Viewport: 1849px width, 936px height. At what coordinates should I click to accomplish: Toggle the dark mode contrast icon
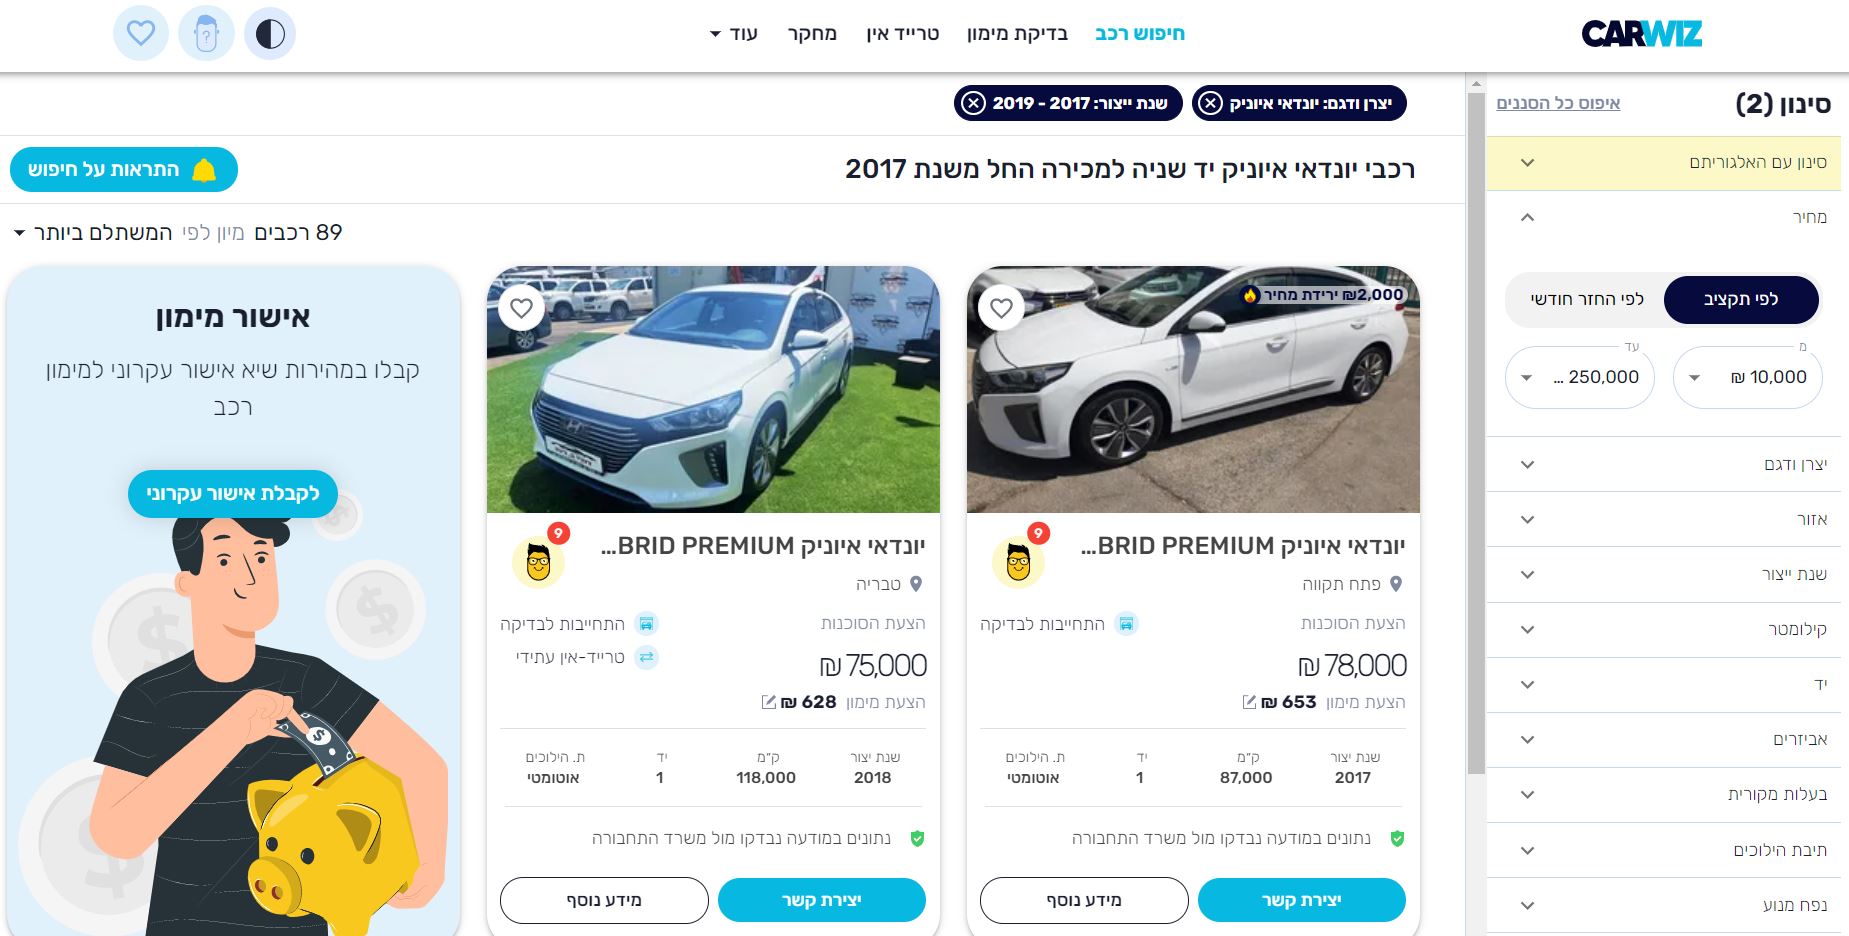[270, 33]
